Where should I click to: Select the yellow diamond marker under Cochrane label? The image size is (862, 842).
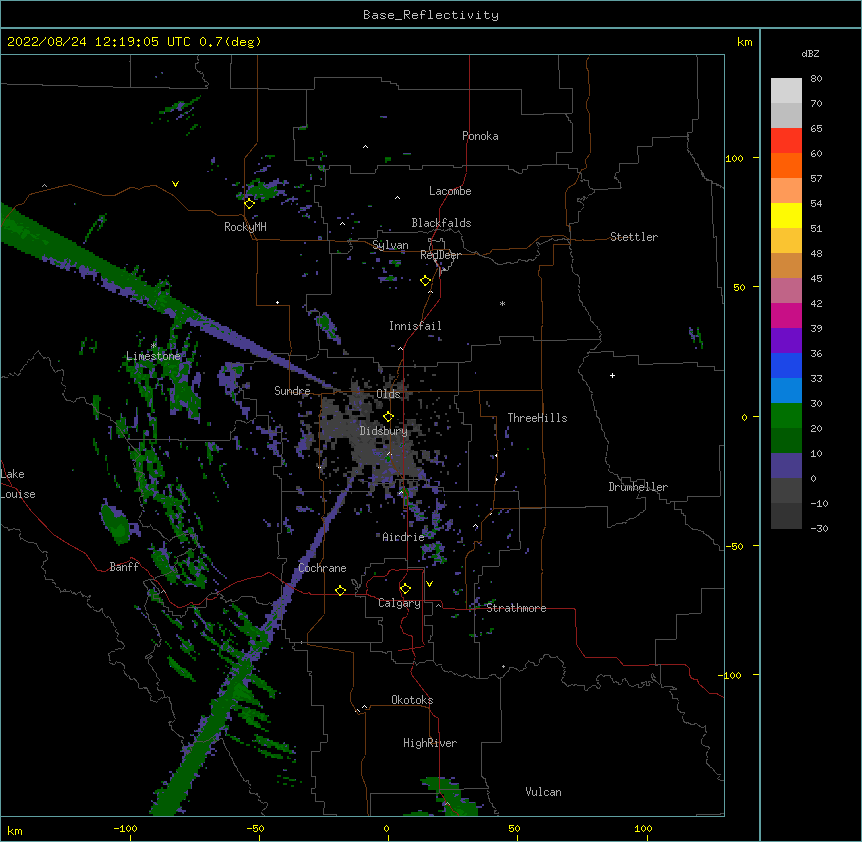tap(340, 590)
